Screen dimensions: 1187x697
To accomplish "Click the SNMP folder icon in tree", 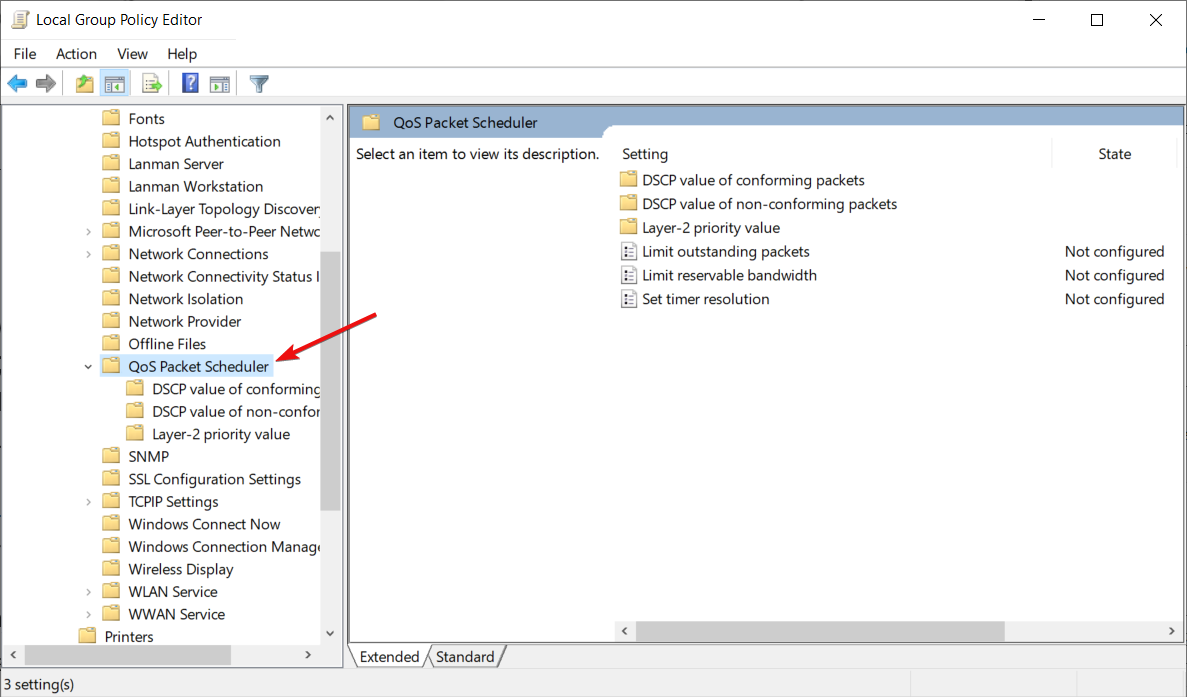I will 111,456.
